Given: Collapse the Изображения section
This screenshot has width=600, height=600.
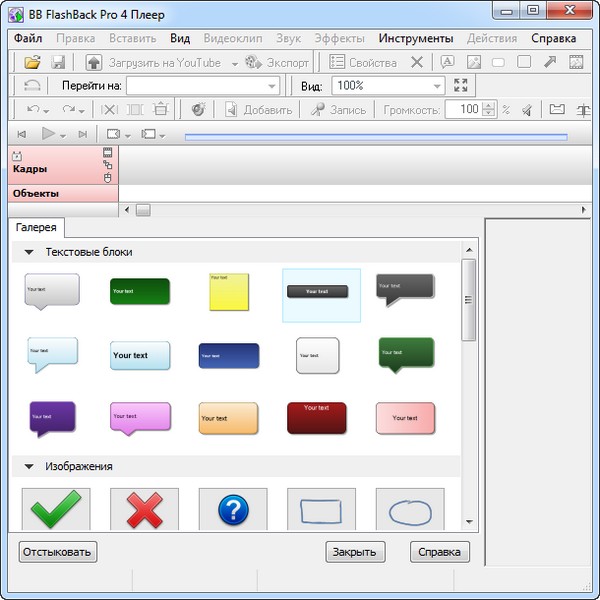Looking at the screenshot, I should pos(29,467).
